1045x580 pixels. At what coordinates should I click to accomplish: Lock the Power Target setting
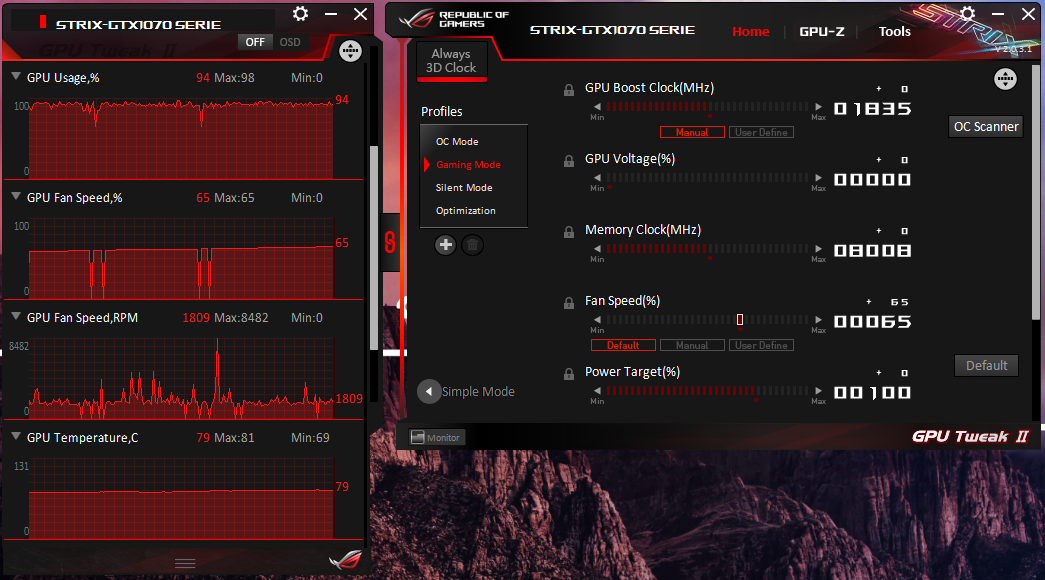tap(568, 374)
